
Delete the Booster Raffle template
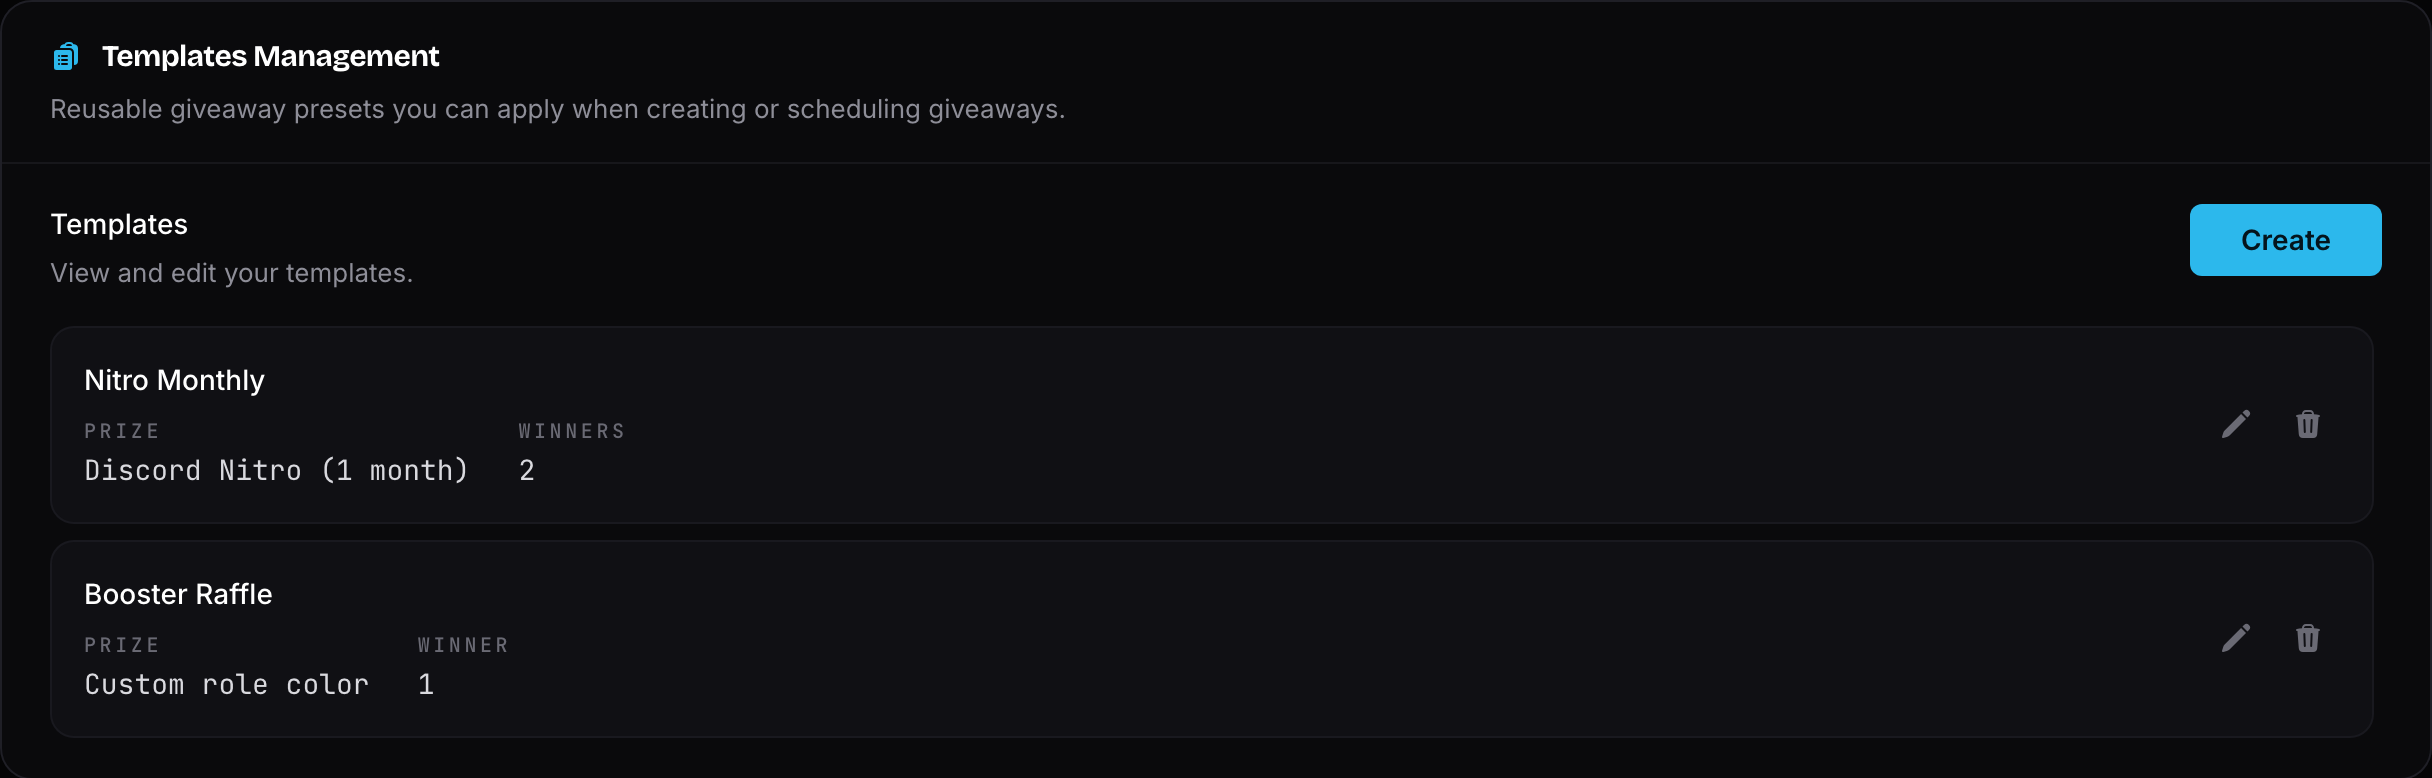[2308, 638]
